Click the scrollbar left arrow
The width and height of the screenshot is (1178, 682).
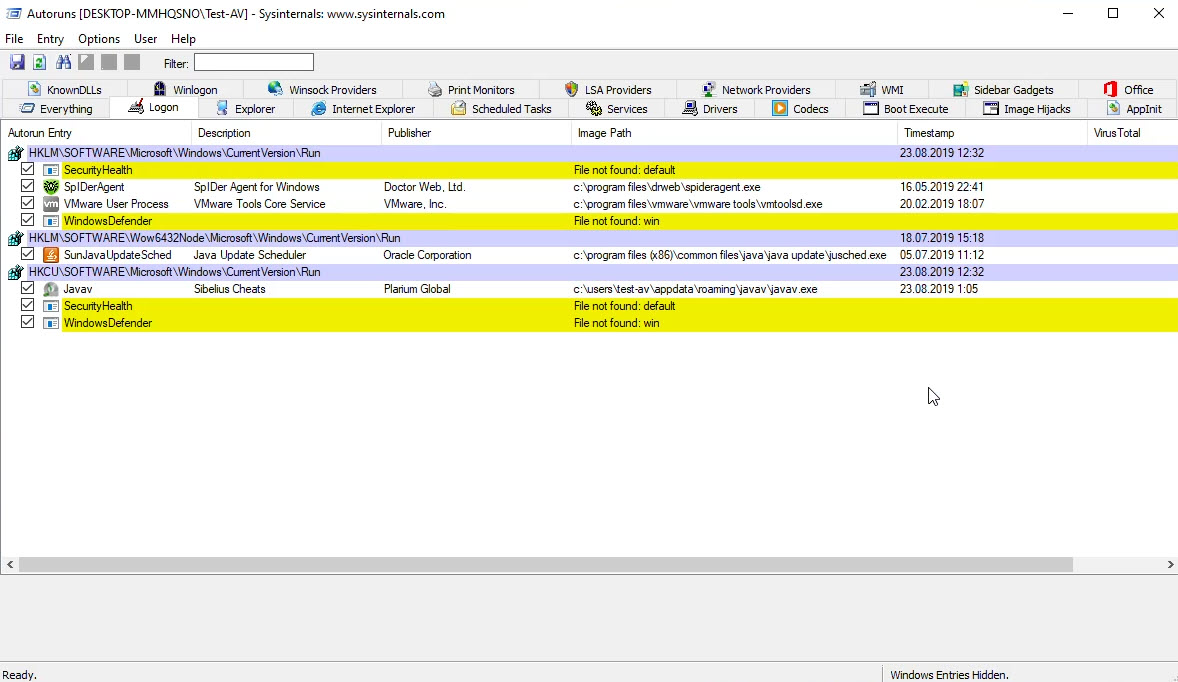(x=10, y=564)
